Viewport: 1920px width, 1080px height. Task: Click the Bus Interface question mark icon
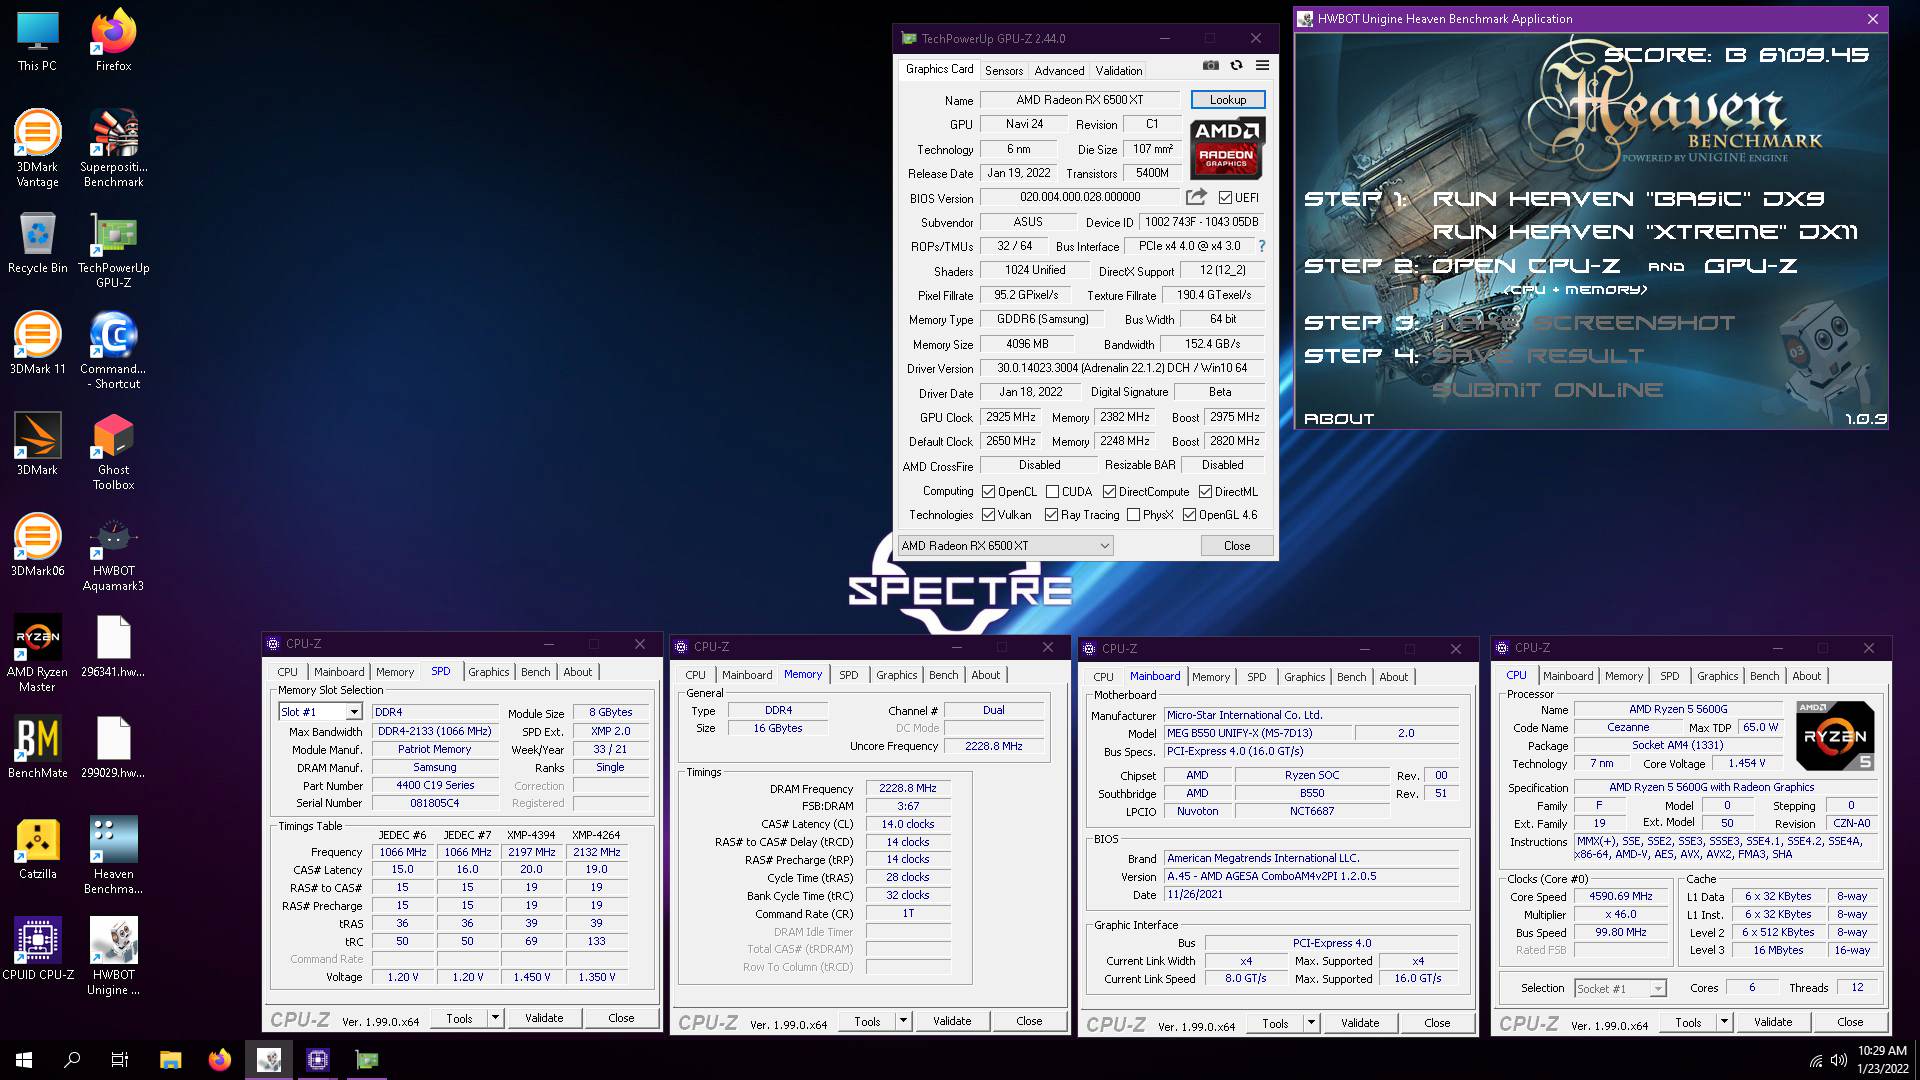click(1261, 246)
